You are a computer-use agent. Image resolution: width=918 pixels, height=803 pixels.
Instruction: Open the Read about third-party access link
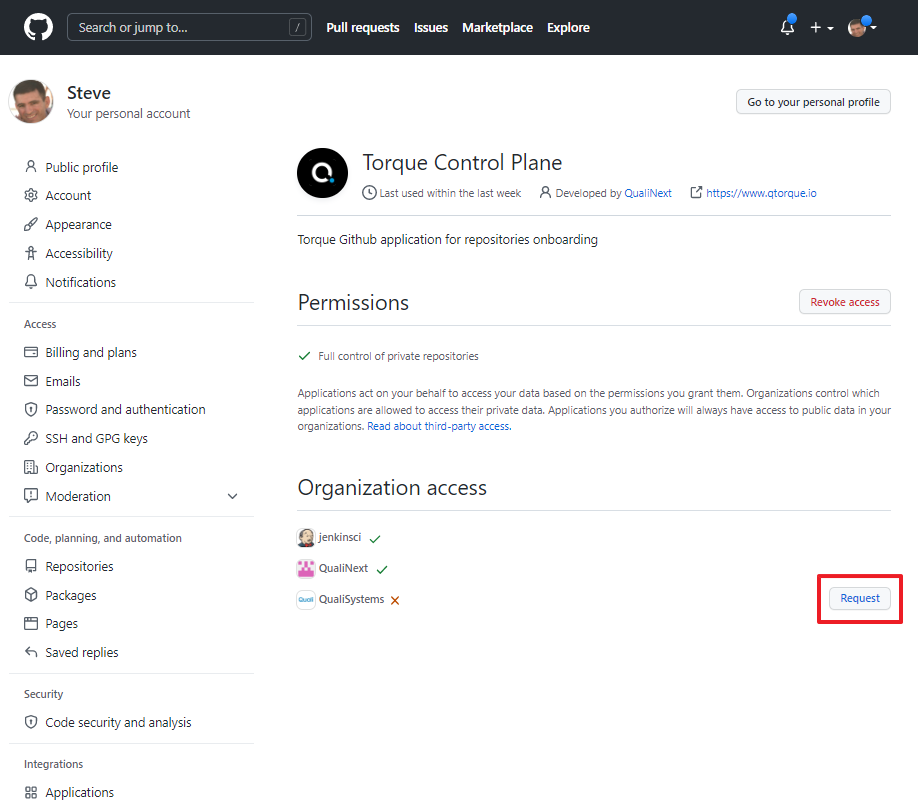click(x=438, y=426)
